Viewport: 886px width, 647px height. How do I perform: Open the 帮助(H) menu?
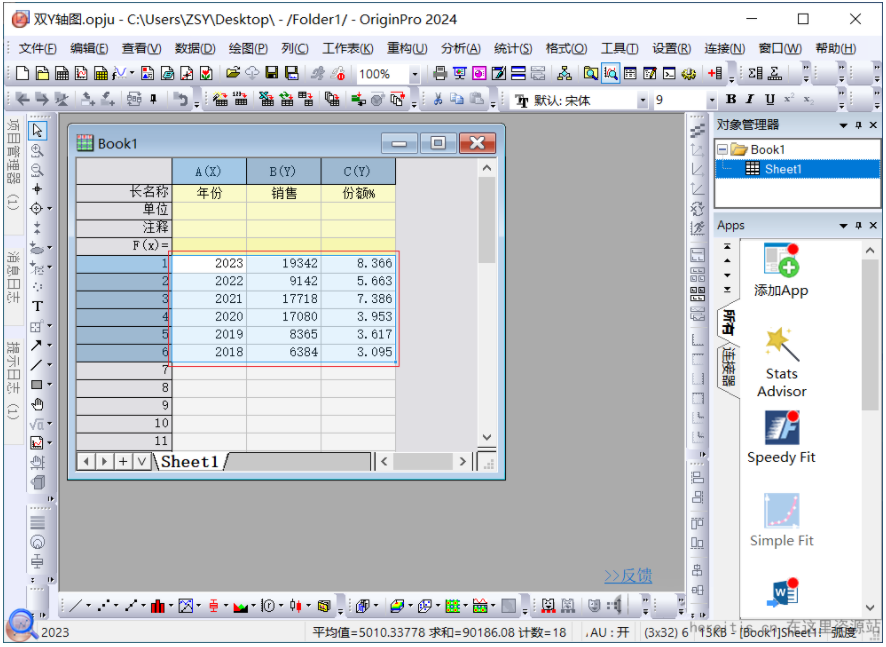click(835, 49)
